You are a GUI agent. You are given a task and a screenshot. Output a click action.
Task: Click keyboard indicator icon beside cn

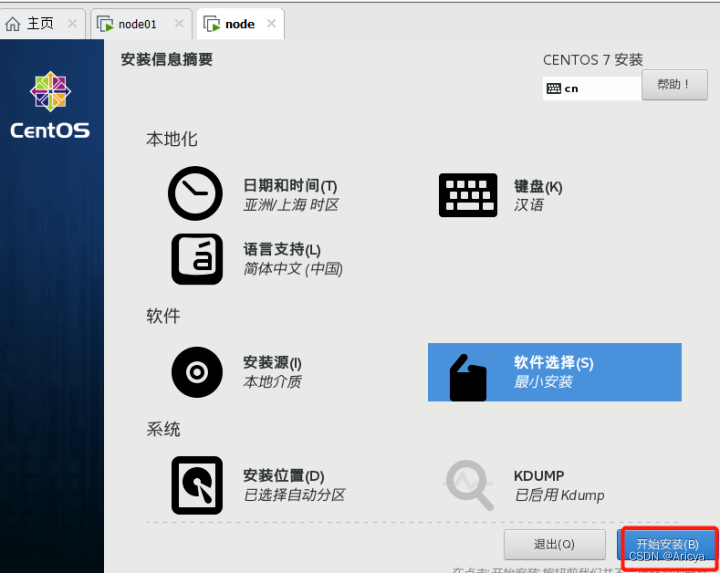pos(554,89)
